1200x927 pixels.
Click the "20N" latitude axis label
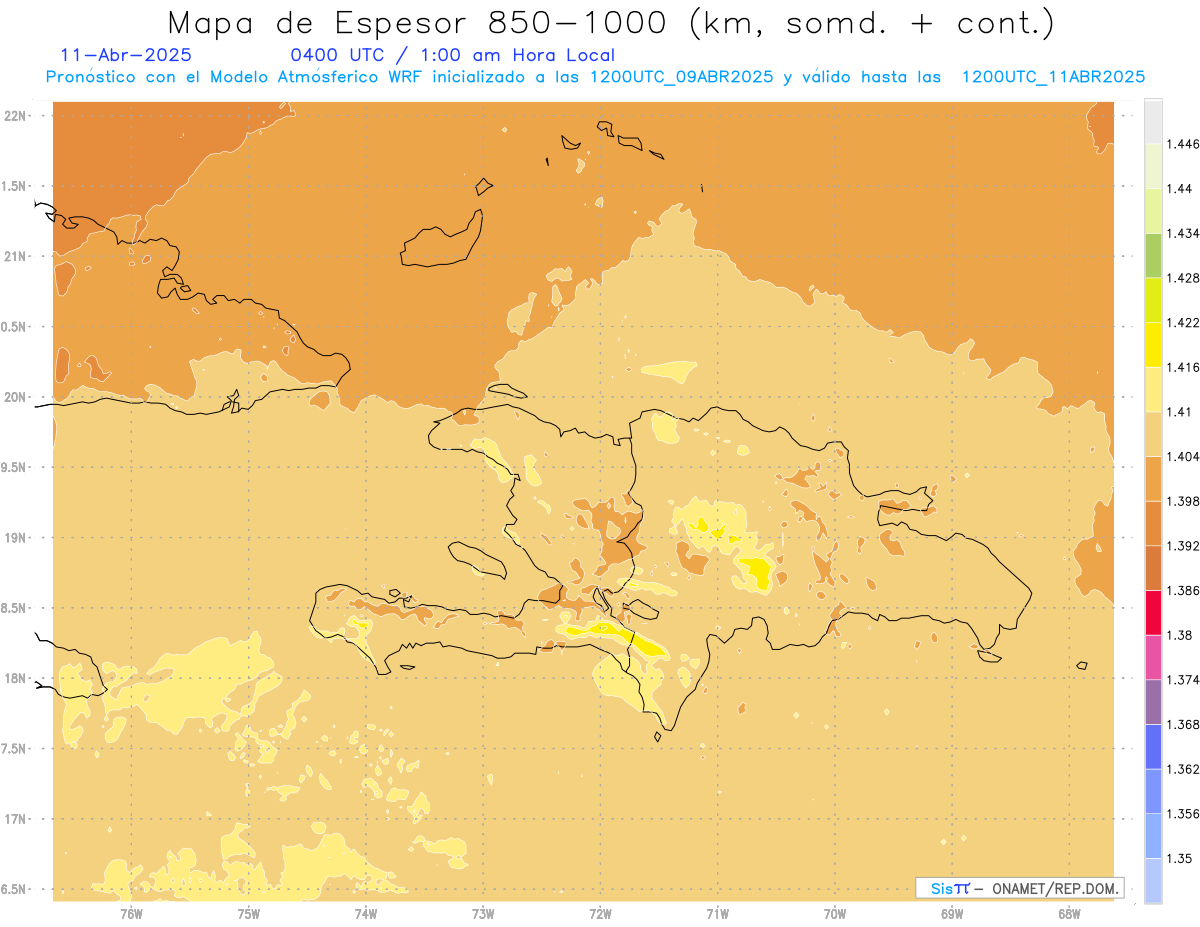pos(16,397)
